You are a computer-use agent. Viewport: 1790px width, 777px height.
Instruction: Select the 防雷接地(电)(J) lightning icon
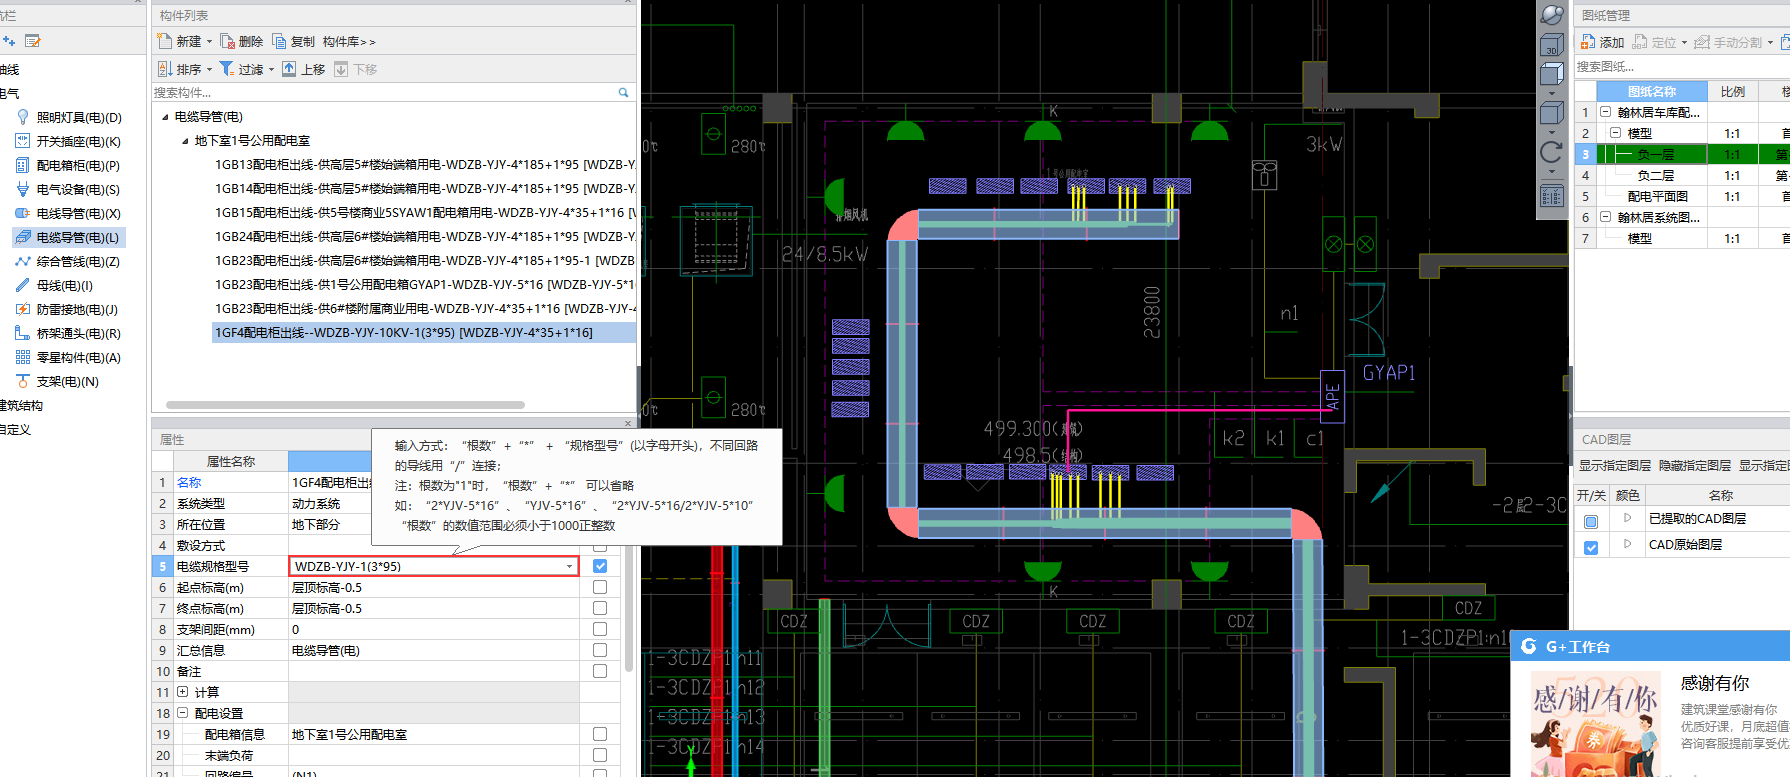pyautogui.click(x=22, y=309)
